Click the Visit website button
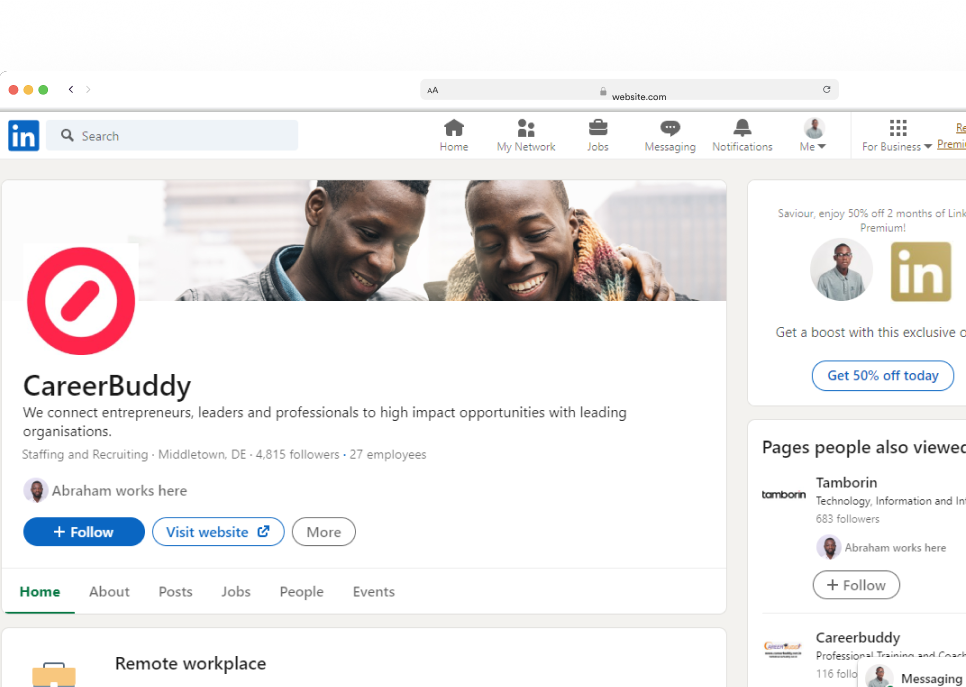Viewport: 966px width, 687px height. pos(218,532)
